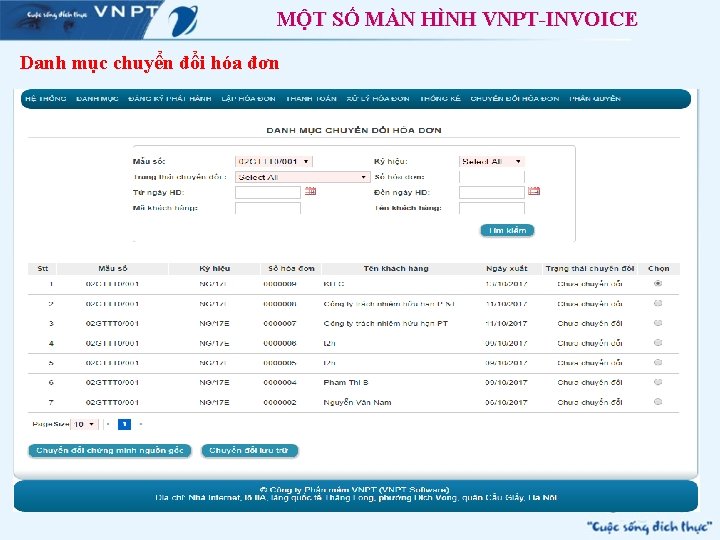Image resolution: width=720 pixels, height=540 pixels.
Task: Open the PHÂN QUYỀN menu
Action: pyautogui.click(x=595, y=99)
